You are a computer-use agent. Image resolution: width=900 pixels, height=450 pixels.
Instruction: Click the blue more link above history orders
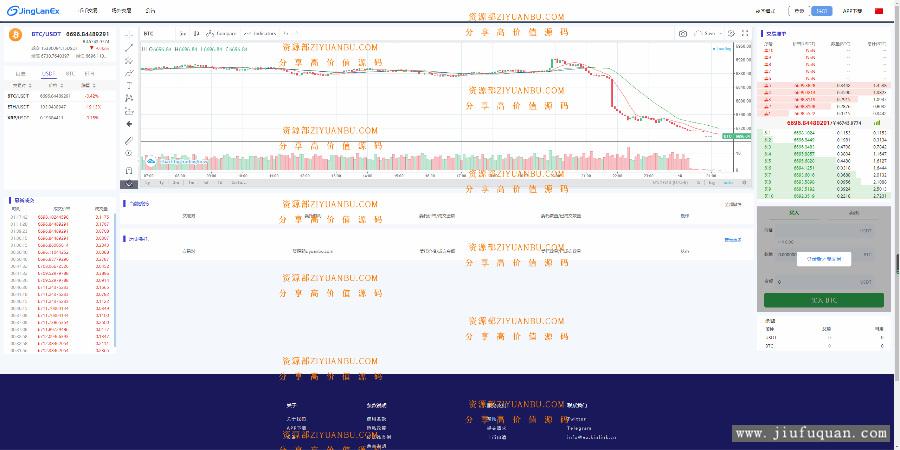point(732,239)
